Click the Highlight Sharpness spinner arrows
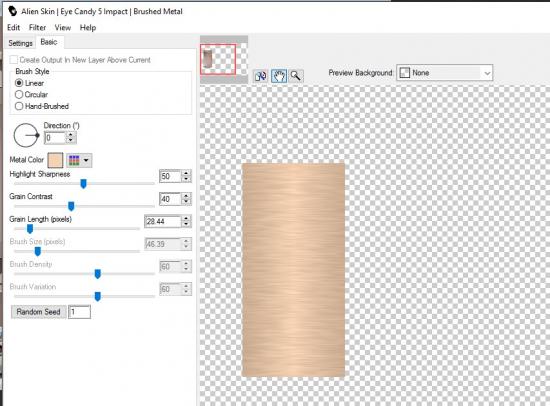550x406 pixels. pos(186,176)
